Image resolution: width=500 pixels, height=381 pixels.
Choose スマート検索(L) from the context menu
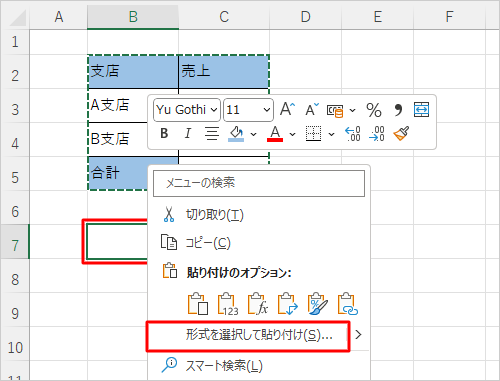[x=259, y=366]
